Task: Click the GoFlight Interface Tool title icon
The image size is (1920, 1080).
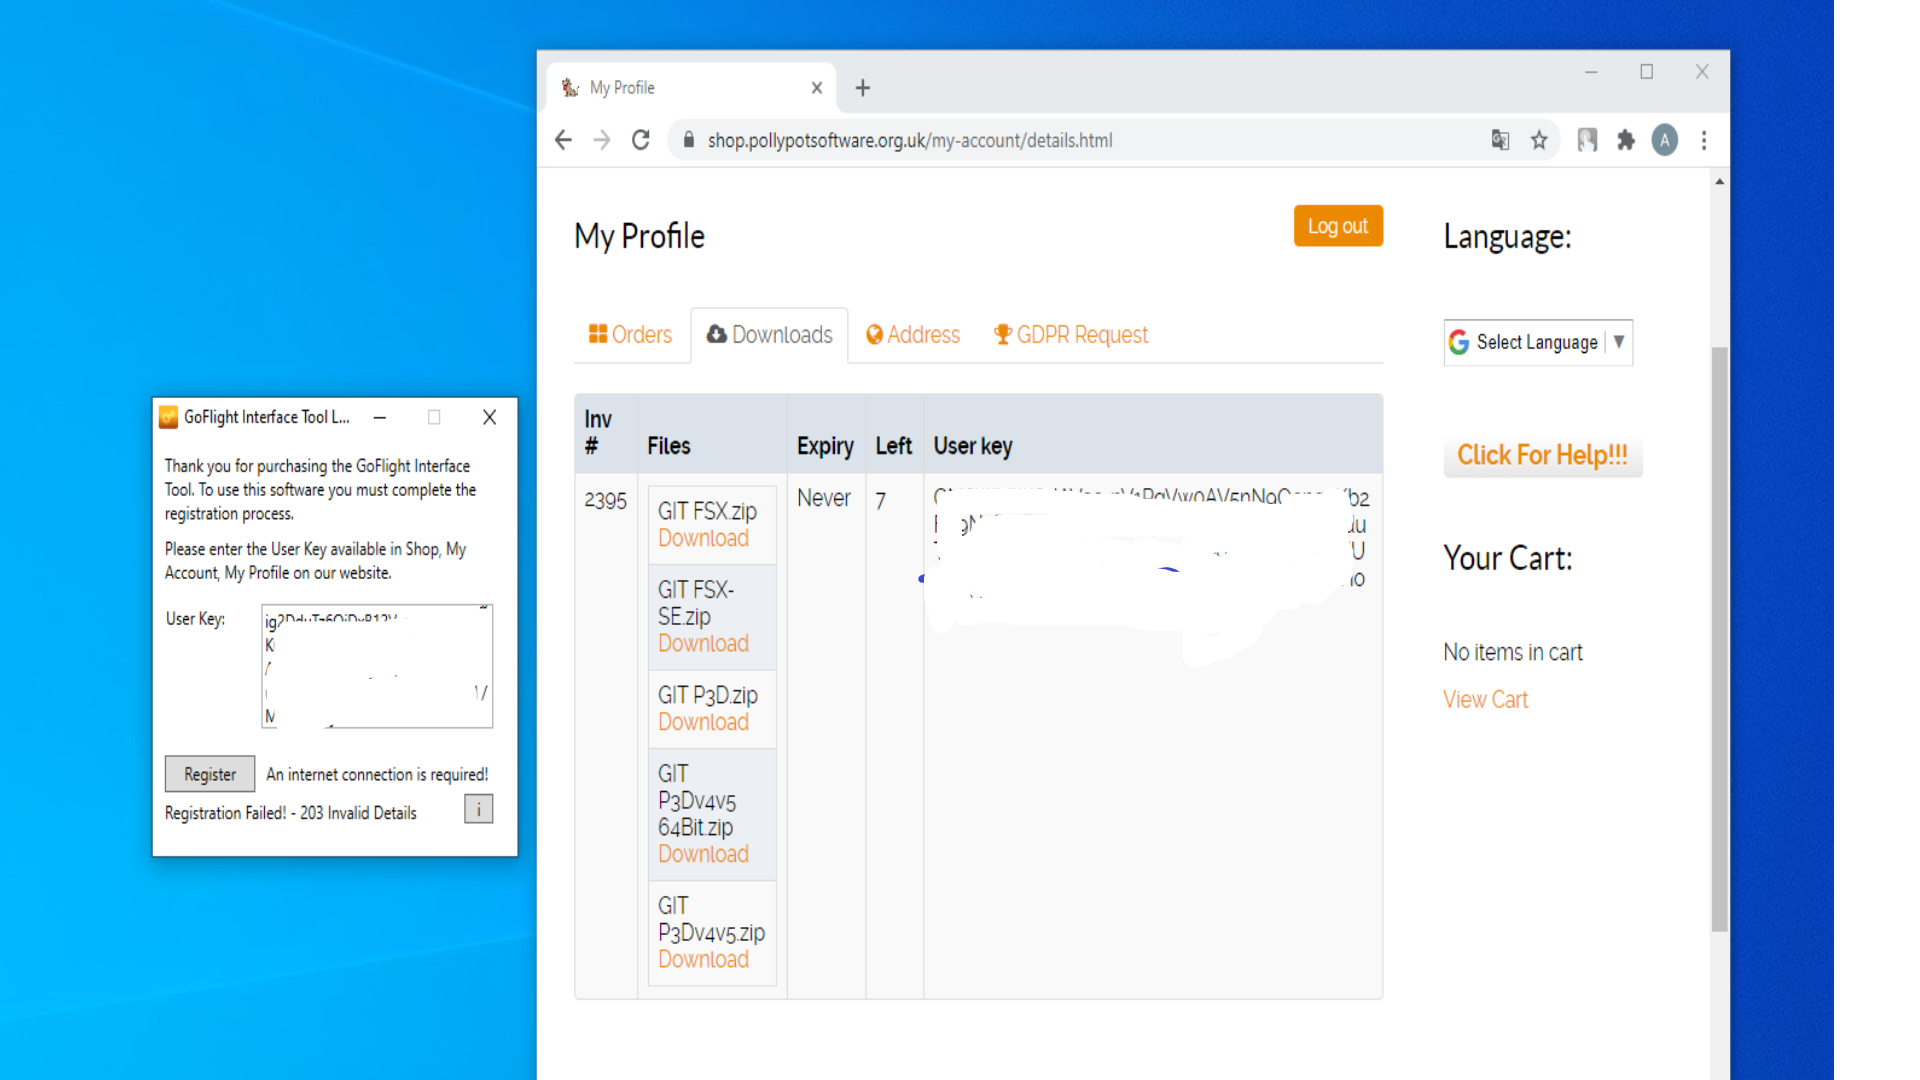Action: click(168, 417)
